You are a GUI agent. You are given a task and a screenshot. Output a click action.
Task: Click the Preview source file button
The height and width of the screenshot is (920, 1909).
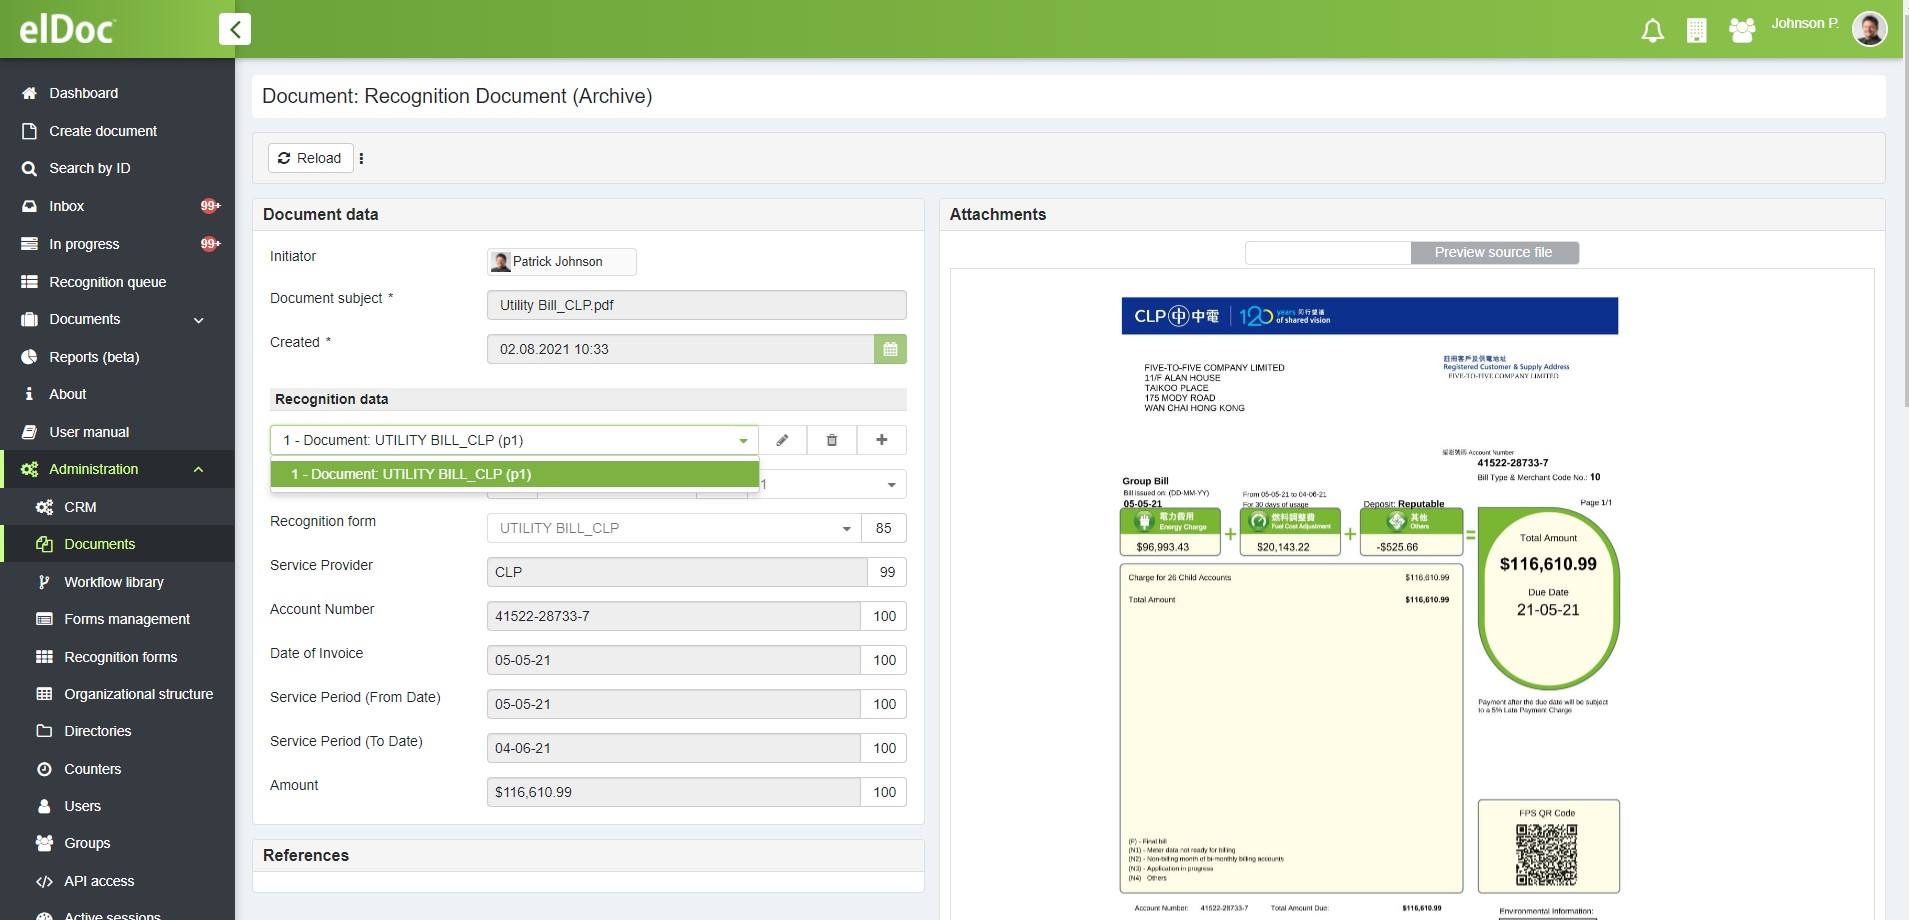coord(1494,252)
